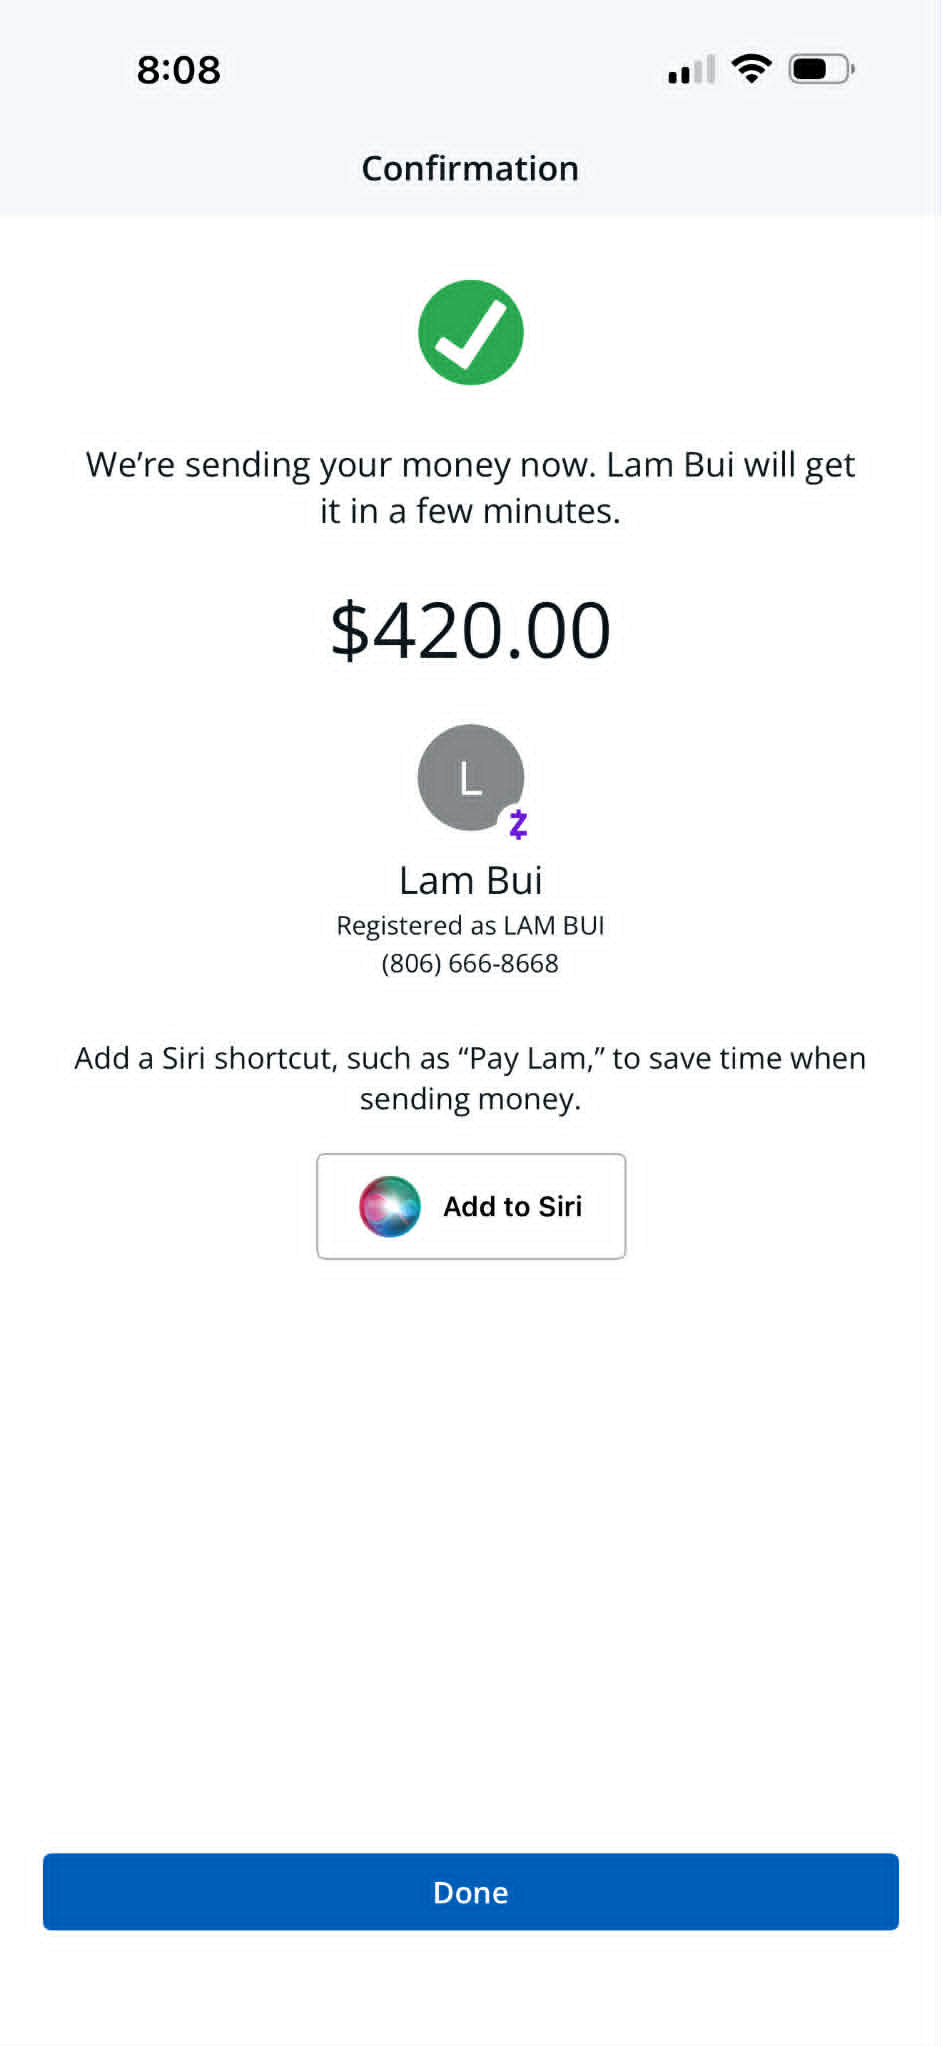The width and height of the screenshot is (942, 2046).
Task: Tap the colorful Siri orb icon
Action: pos(390,1206)
